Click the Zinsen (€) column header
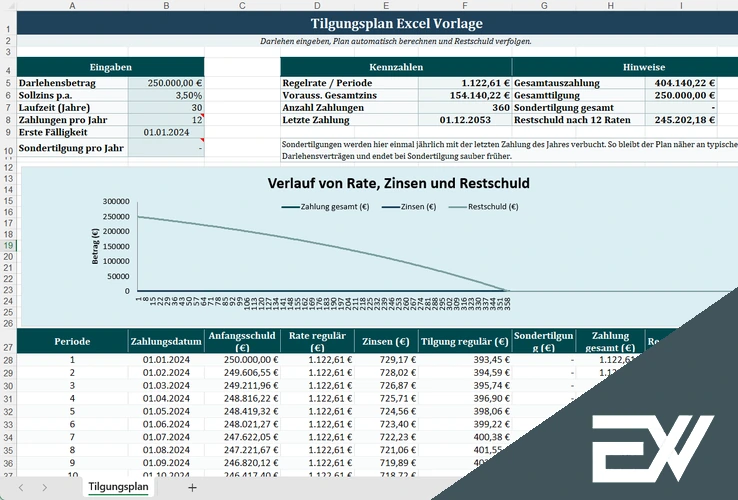738x500 pixels. [x=386, y=341]
